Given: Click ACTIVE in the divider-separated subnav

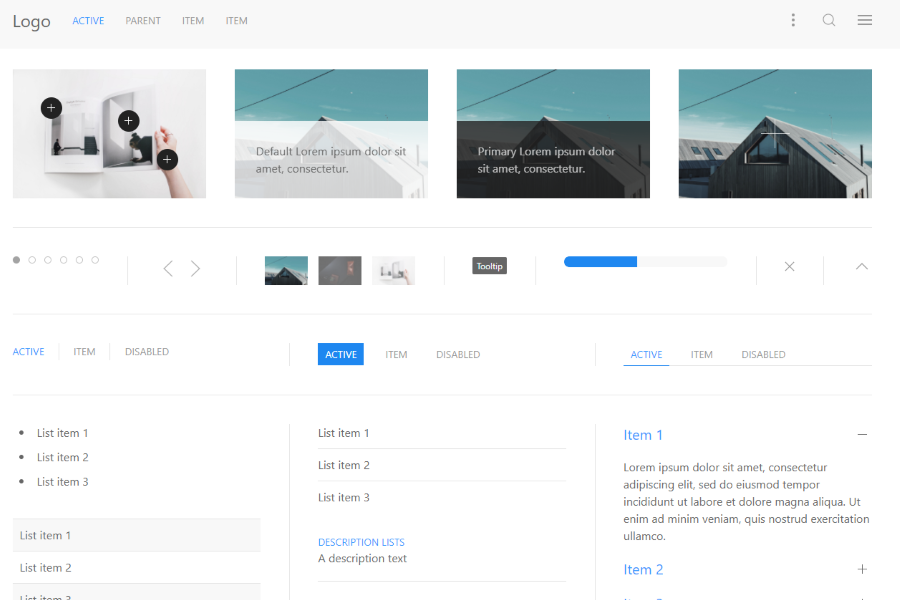Looking at the screenshot, I should coord(29,351).
